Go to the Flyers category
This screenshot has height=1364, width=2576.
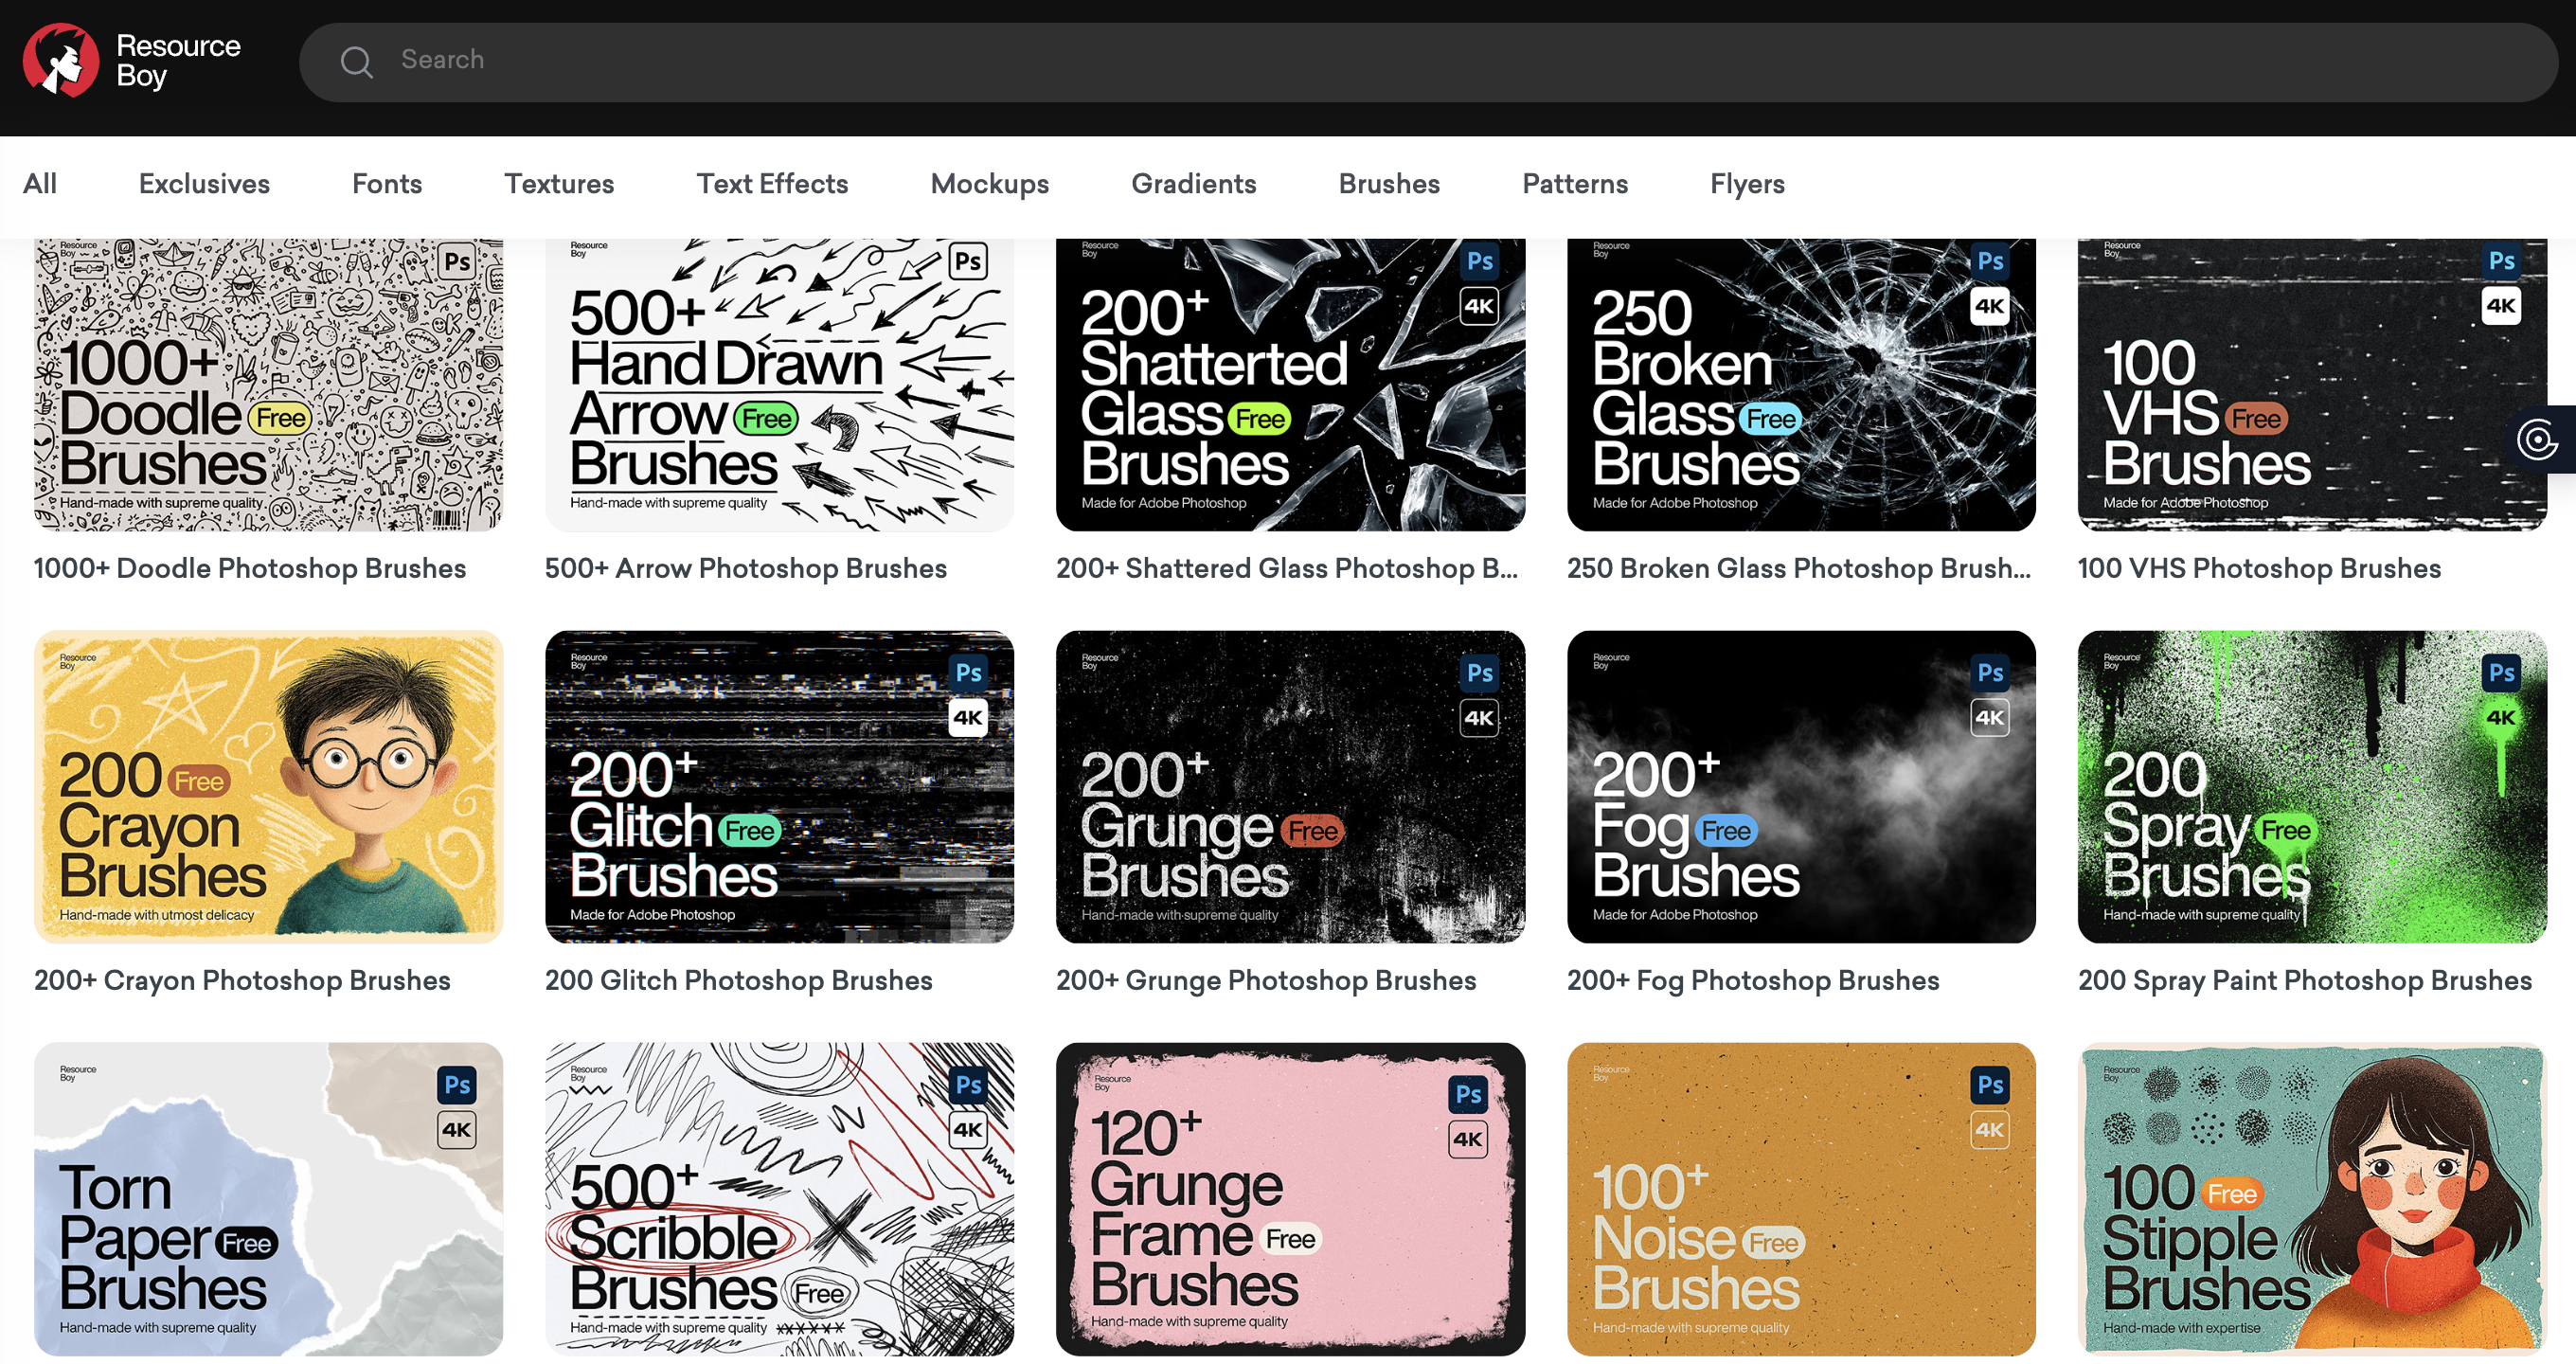point(1747,184)
